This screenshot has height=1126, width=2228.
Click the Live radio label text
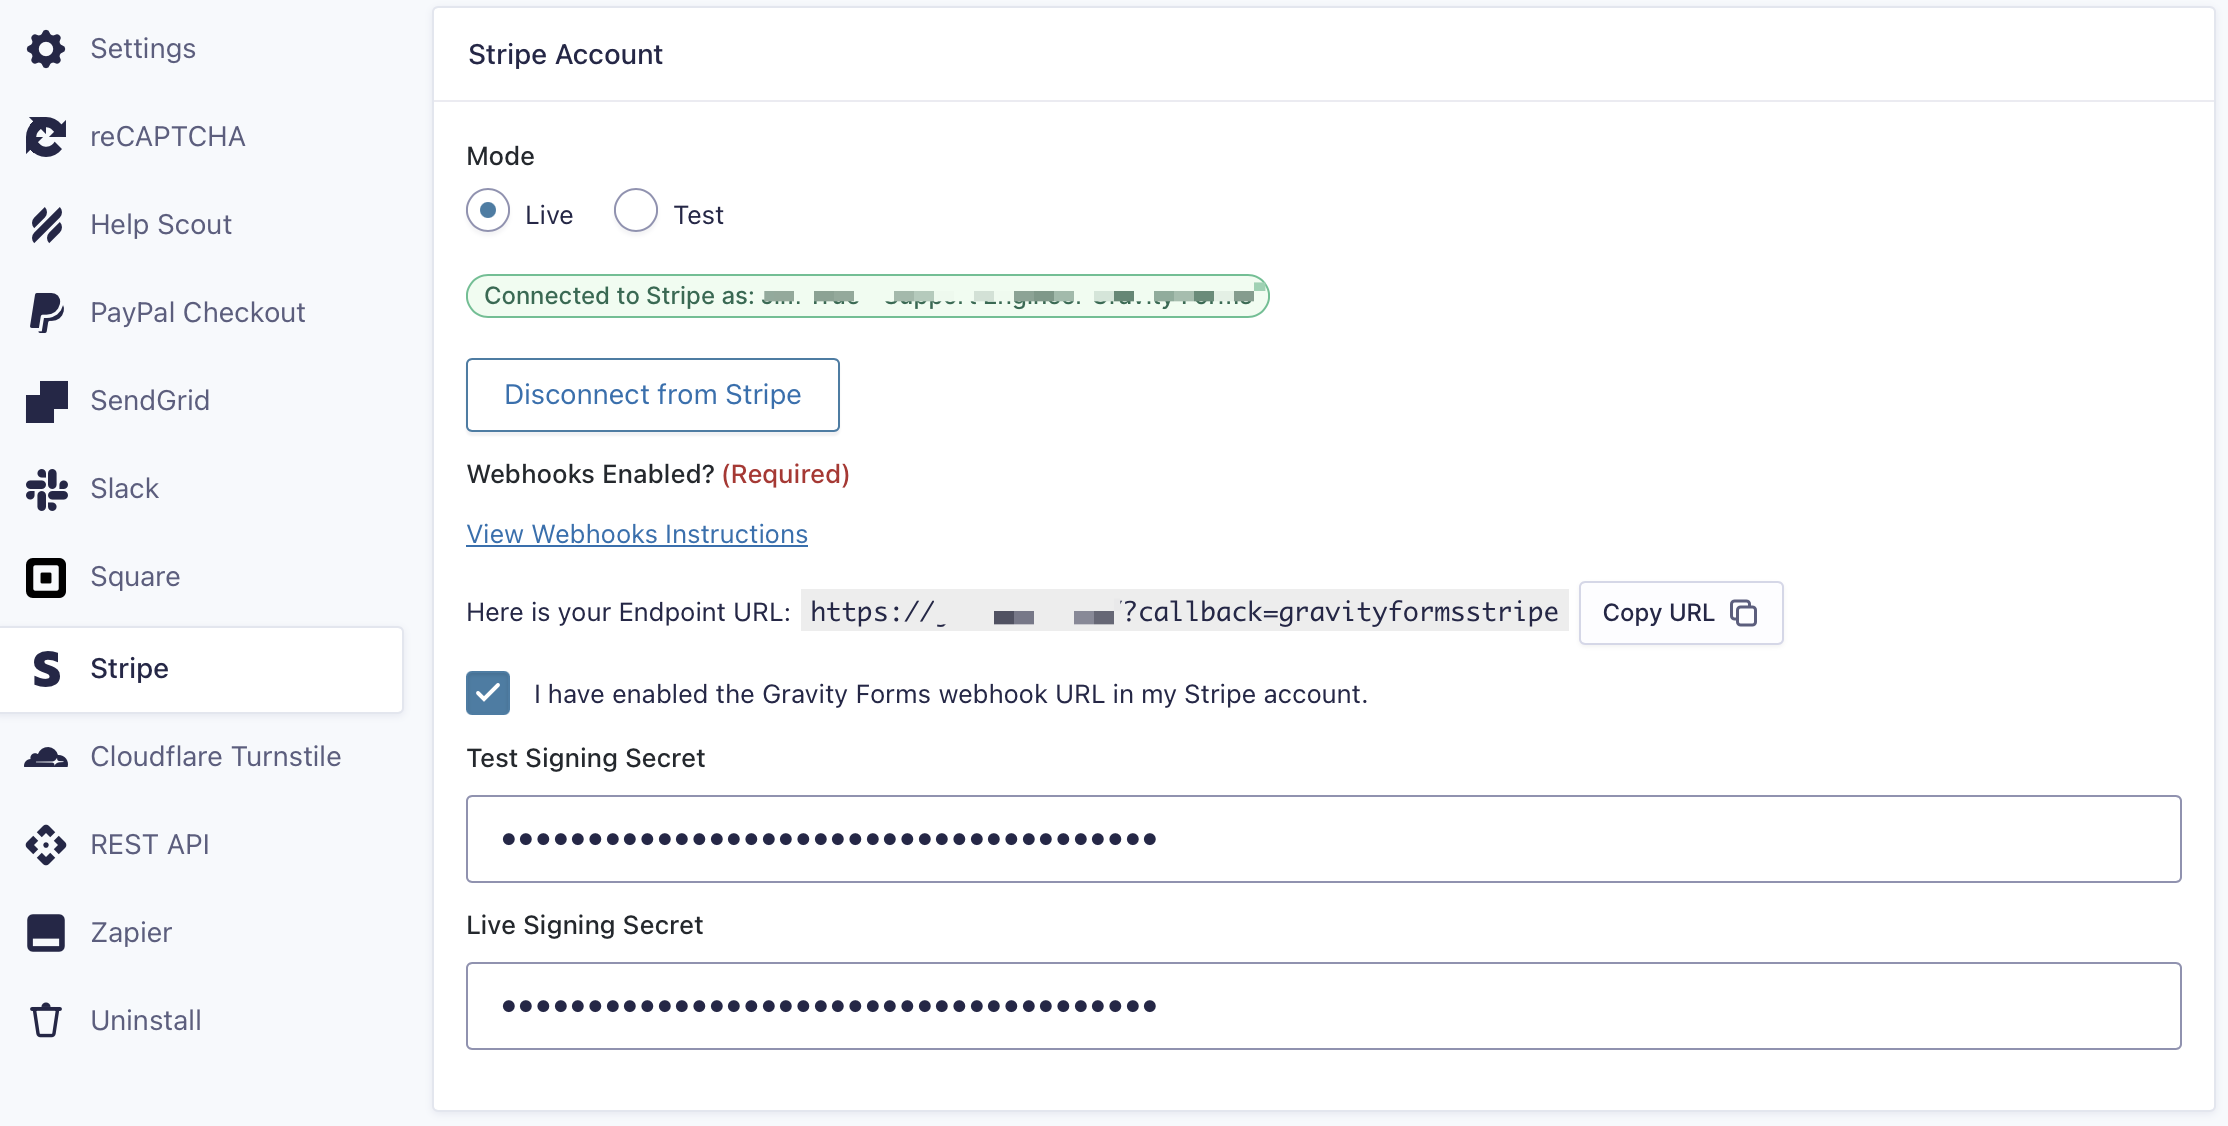(x=549, y=215)
